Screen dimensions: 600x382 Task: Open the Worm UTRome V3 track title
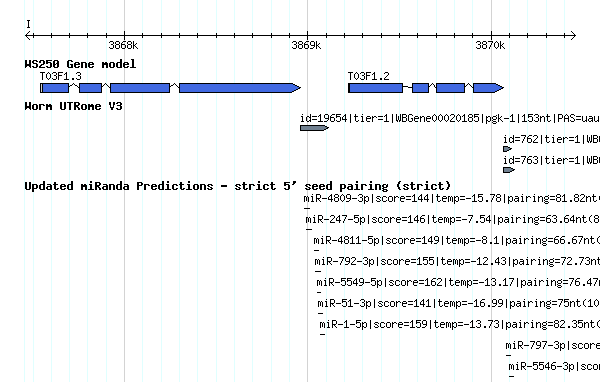[73, 106]
